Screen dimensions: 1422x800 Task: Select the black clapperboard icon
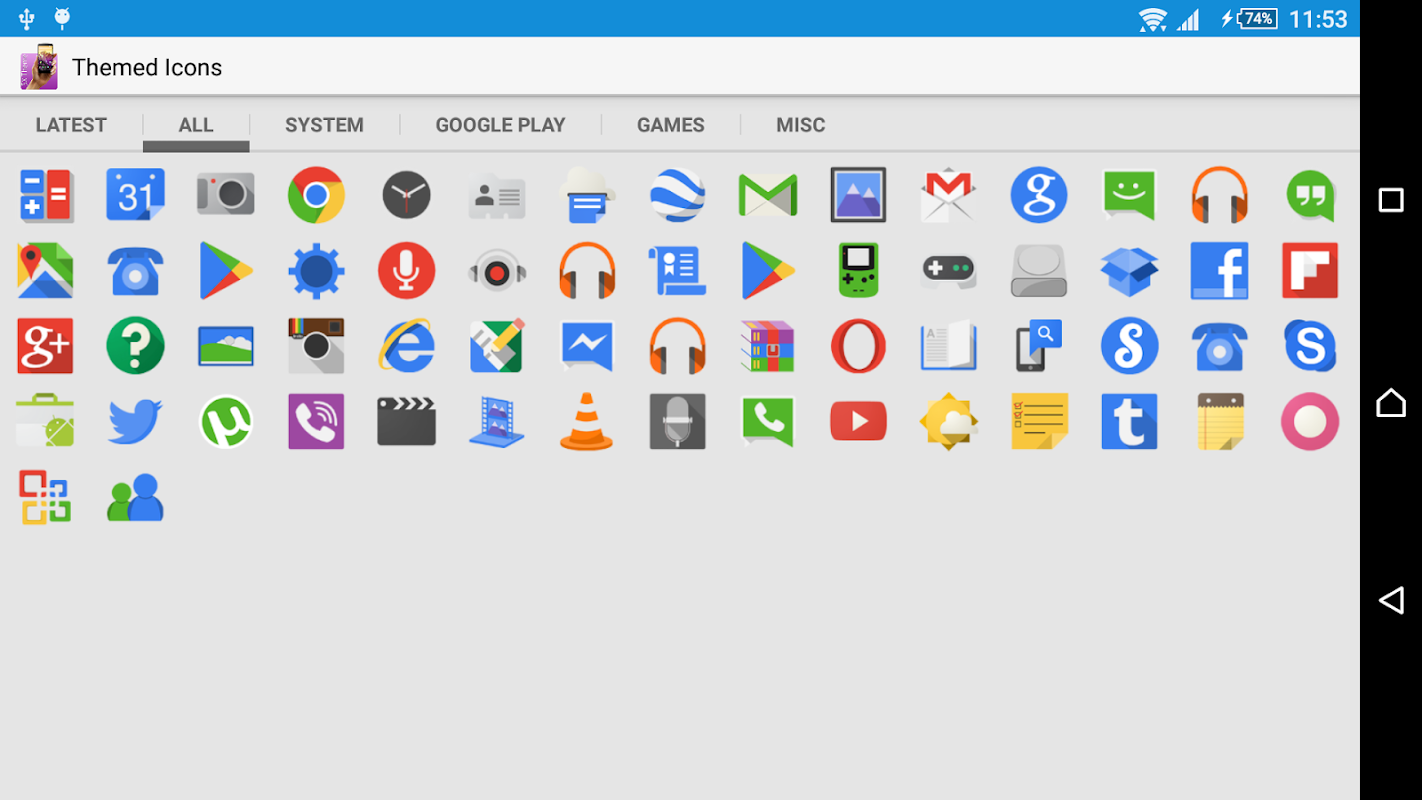coord(406,421)
